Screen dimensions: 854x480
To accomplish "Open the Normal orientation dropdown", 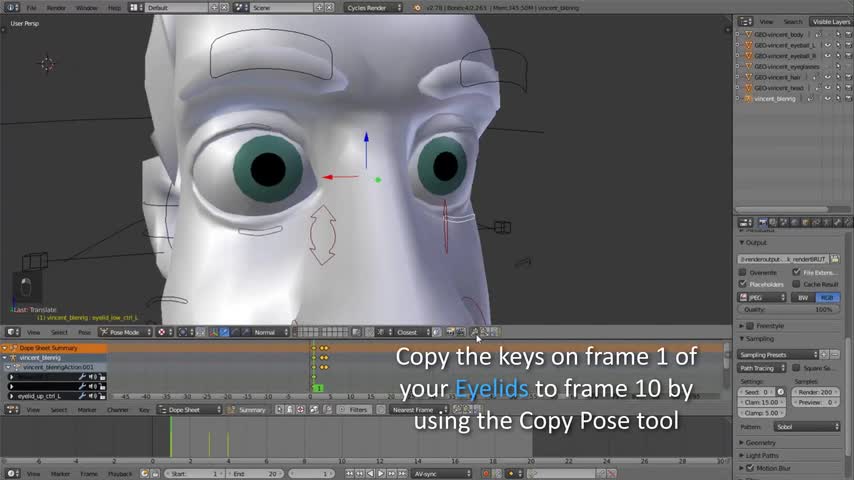I will click(x=270, y=332).
